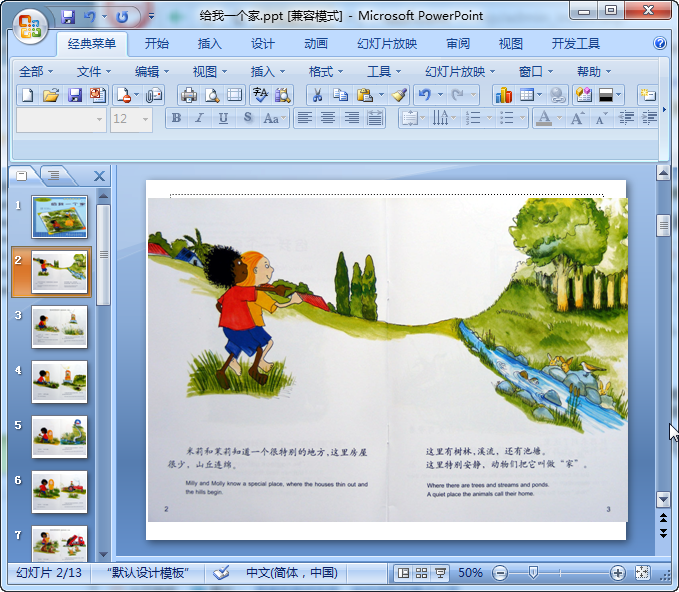Click the New document icon

click(28, 95)
